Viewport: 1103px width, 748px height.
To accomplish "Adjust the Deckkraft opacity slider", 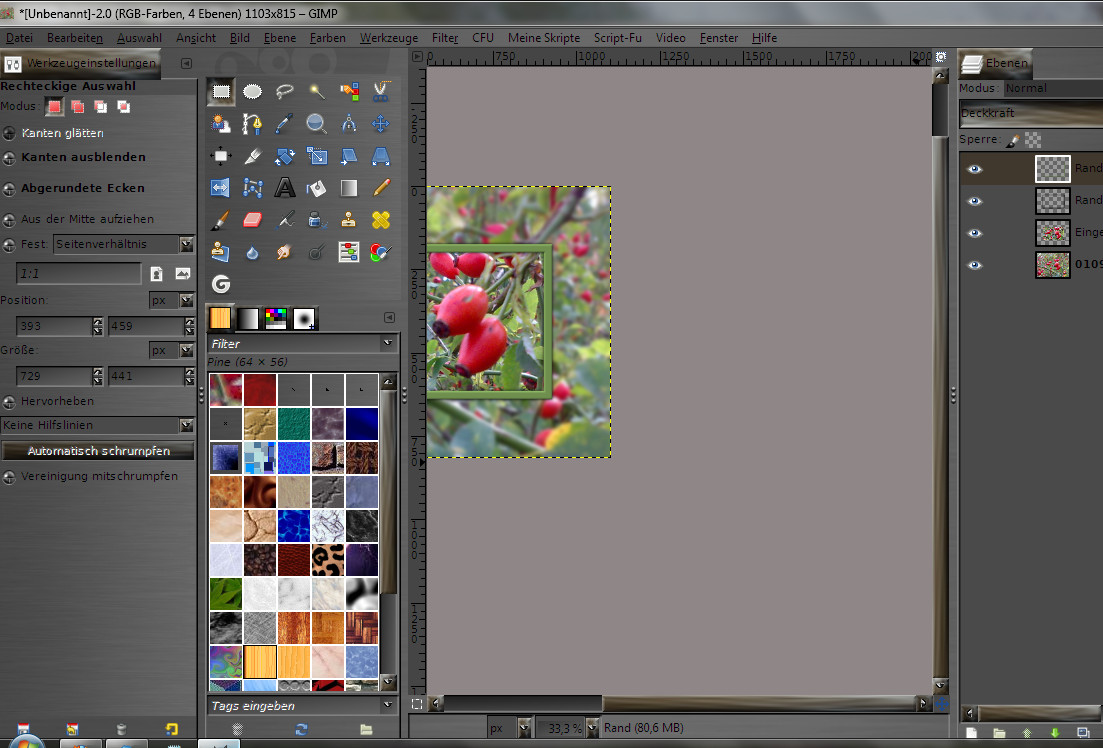I will tap(1030, 114).
